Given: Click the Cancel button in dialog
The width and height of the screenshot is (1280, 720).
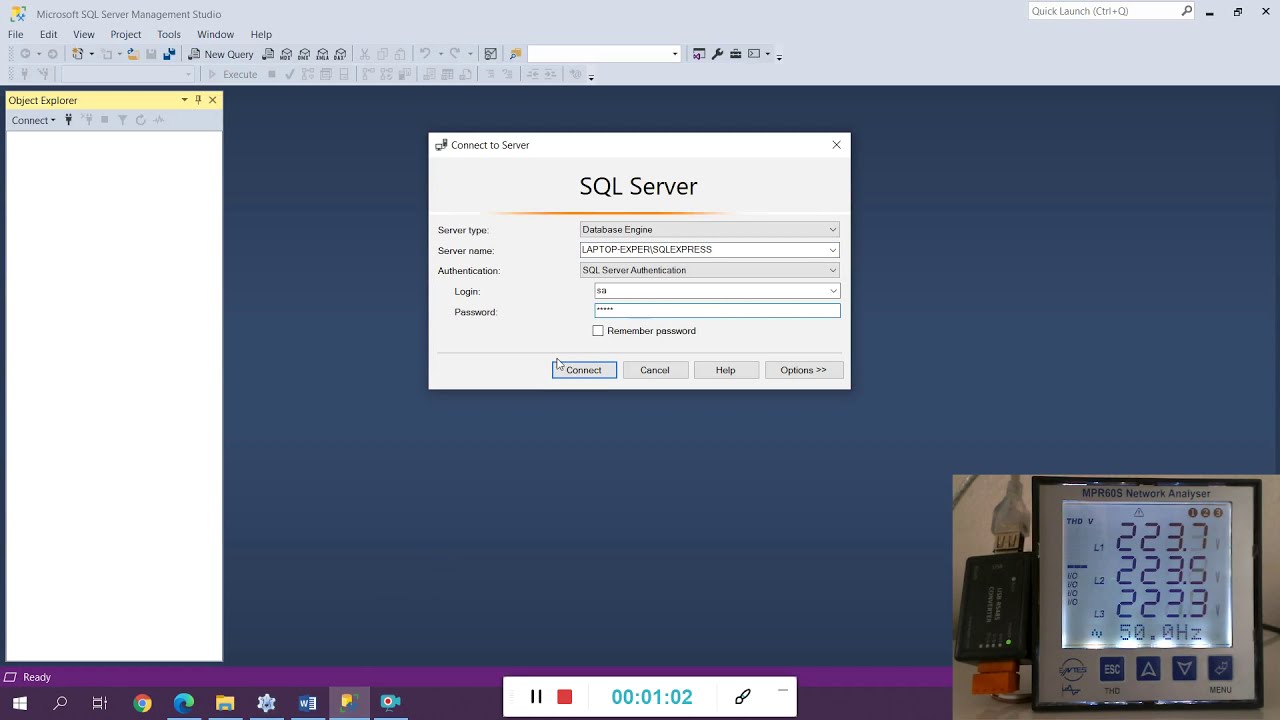Looking at the screenshot, I should coord(655,370).
